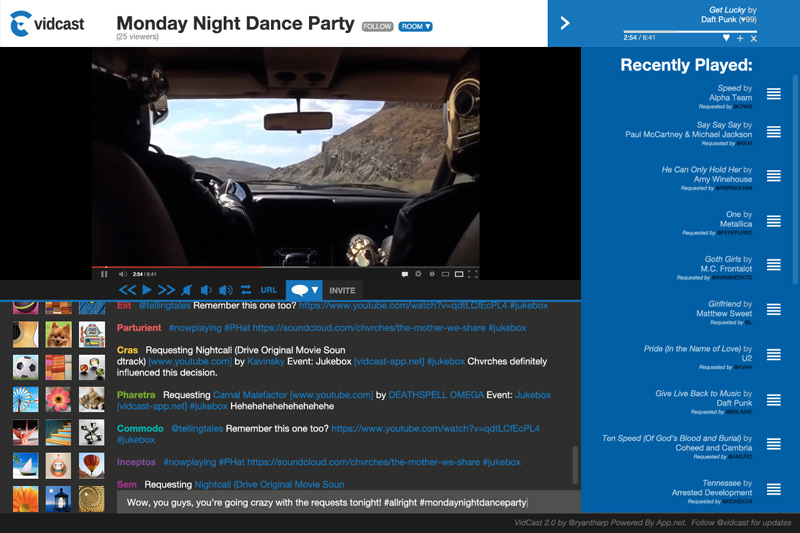Click DEATHSPELL OMEGA artist link

tap(436, 395)
